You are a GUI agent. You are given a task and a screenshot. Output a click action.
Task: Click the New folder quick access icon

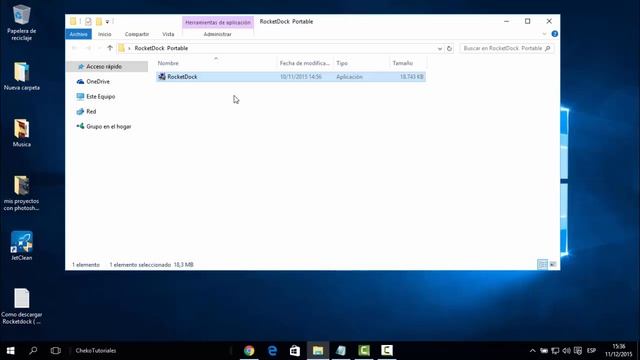[x=99, y=21]
